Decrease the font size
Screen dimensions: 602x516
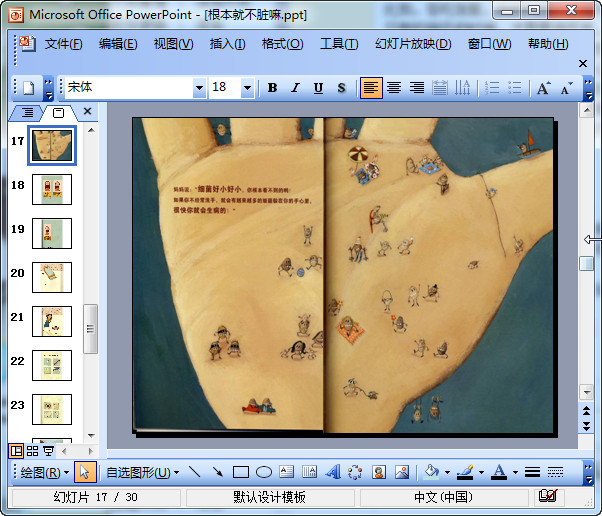point(566,88)
